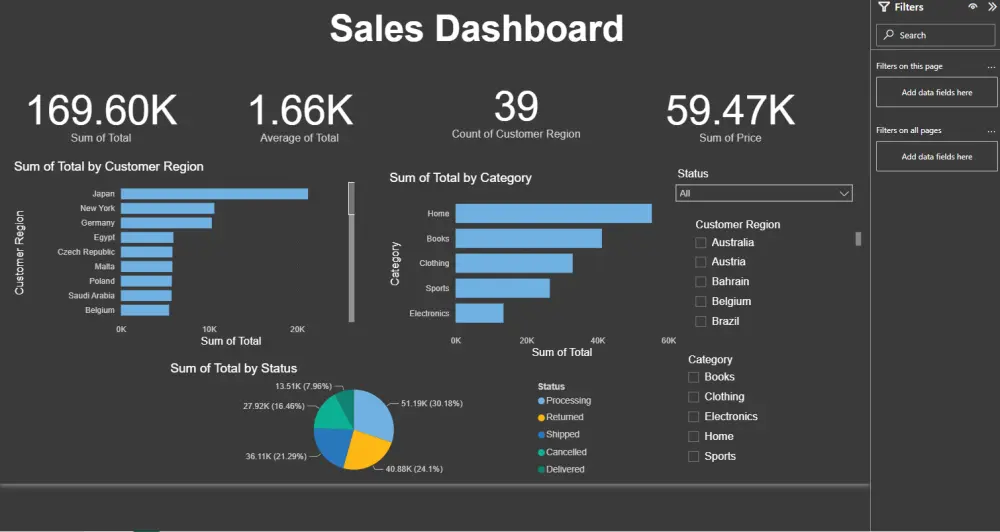Select the Clothing bar in category chart
Viewport: 1000px width, 532px height.
point(514,263)
